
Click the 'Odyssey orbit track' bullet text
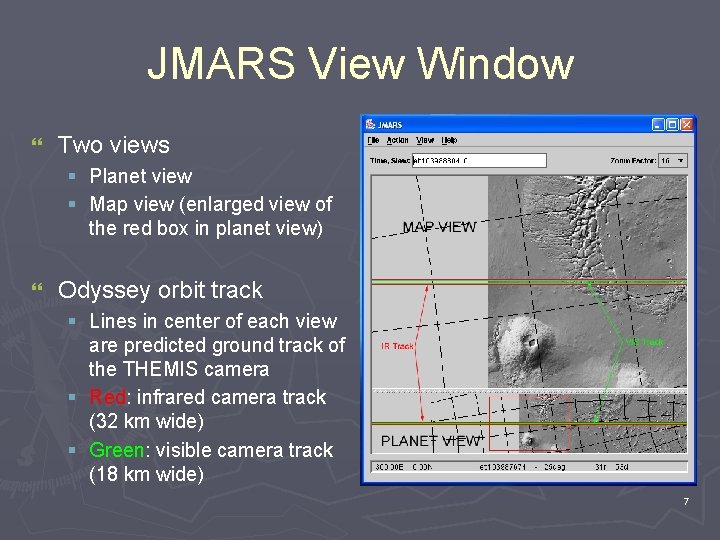(160, 290)
